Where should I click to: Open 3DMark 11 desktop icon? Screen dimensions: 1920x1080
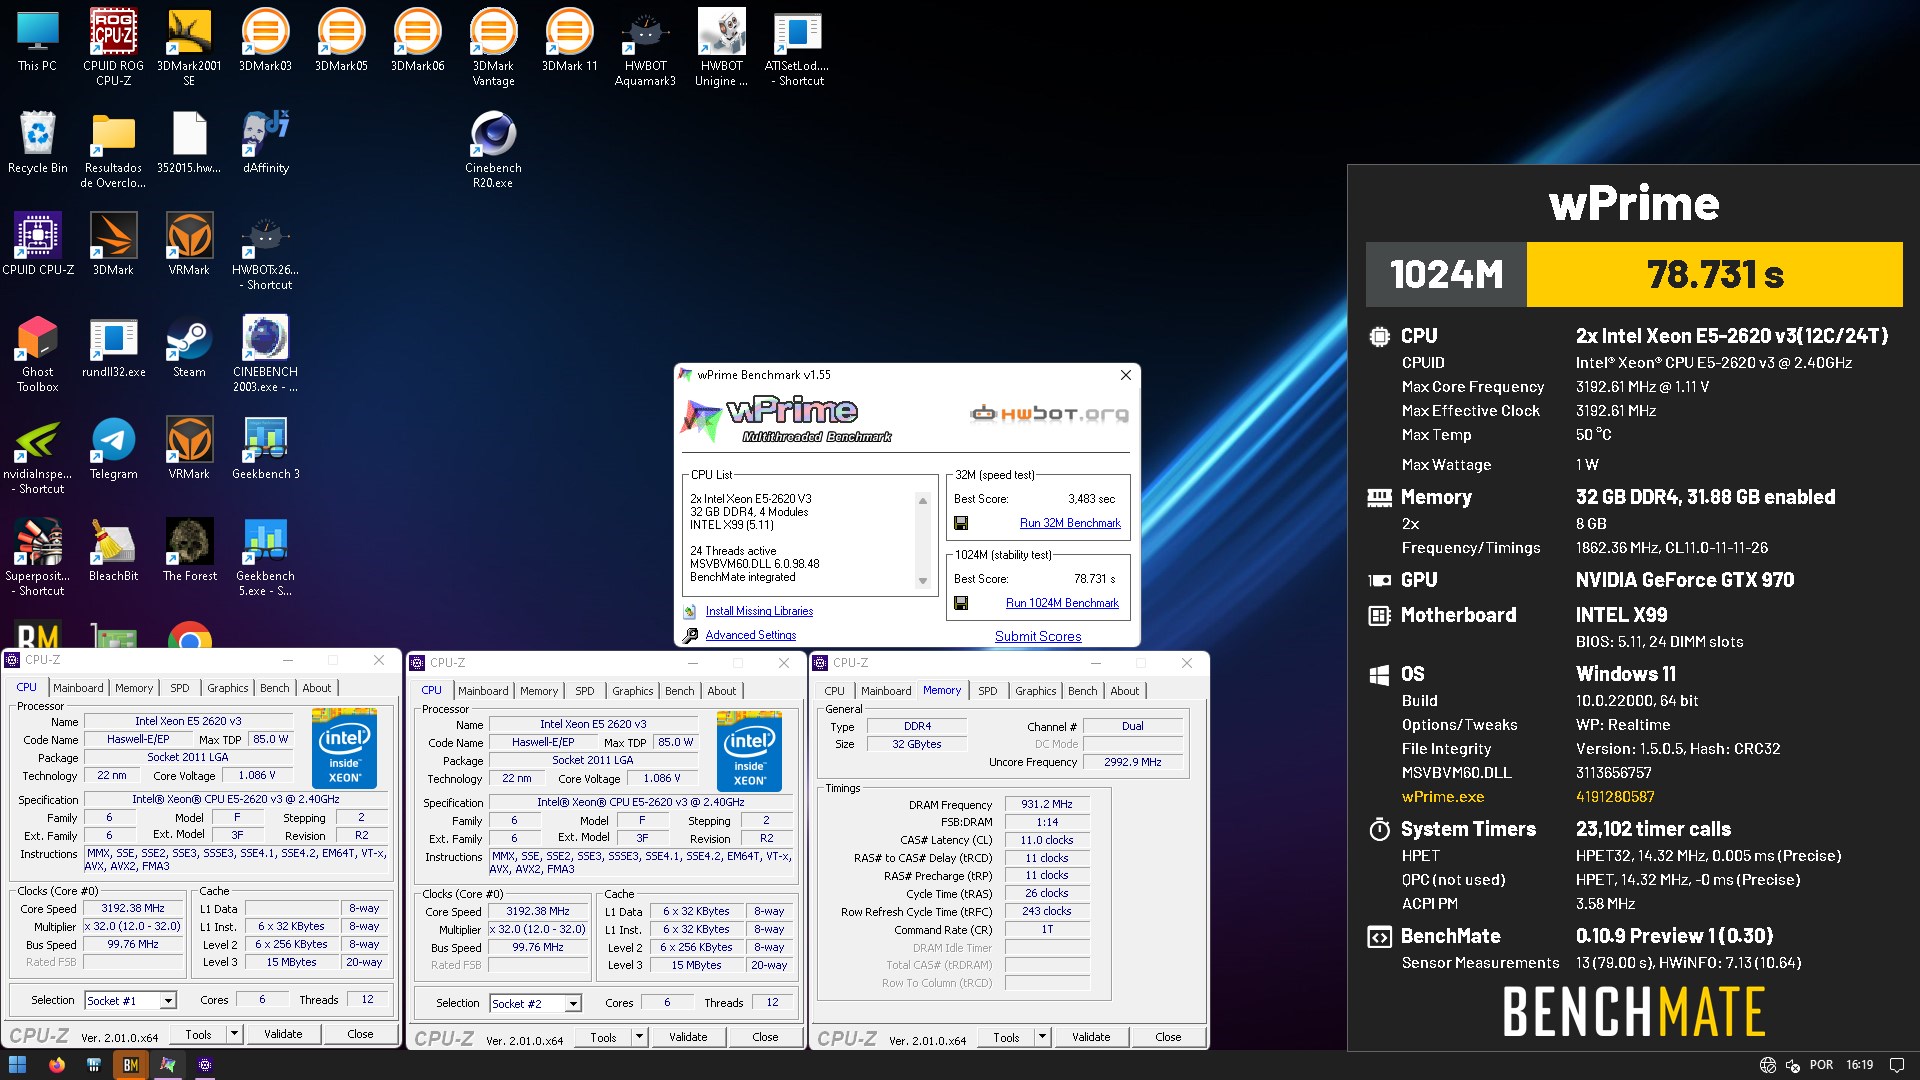click(x=569, y=40)
